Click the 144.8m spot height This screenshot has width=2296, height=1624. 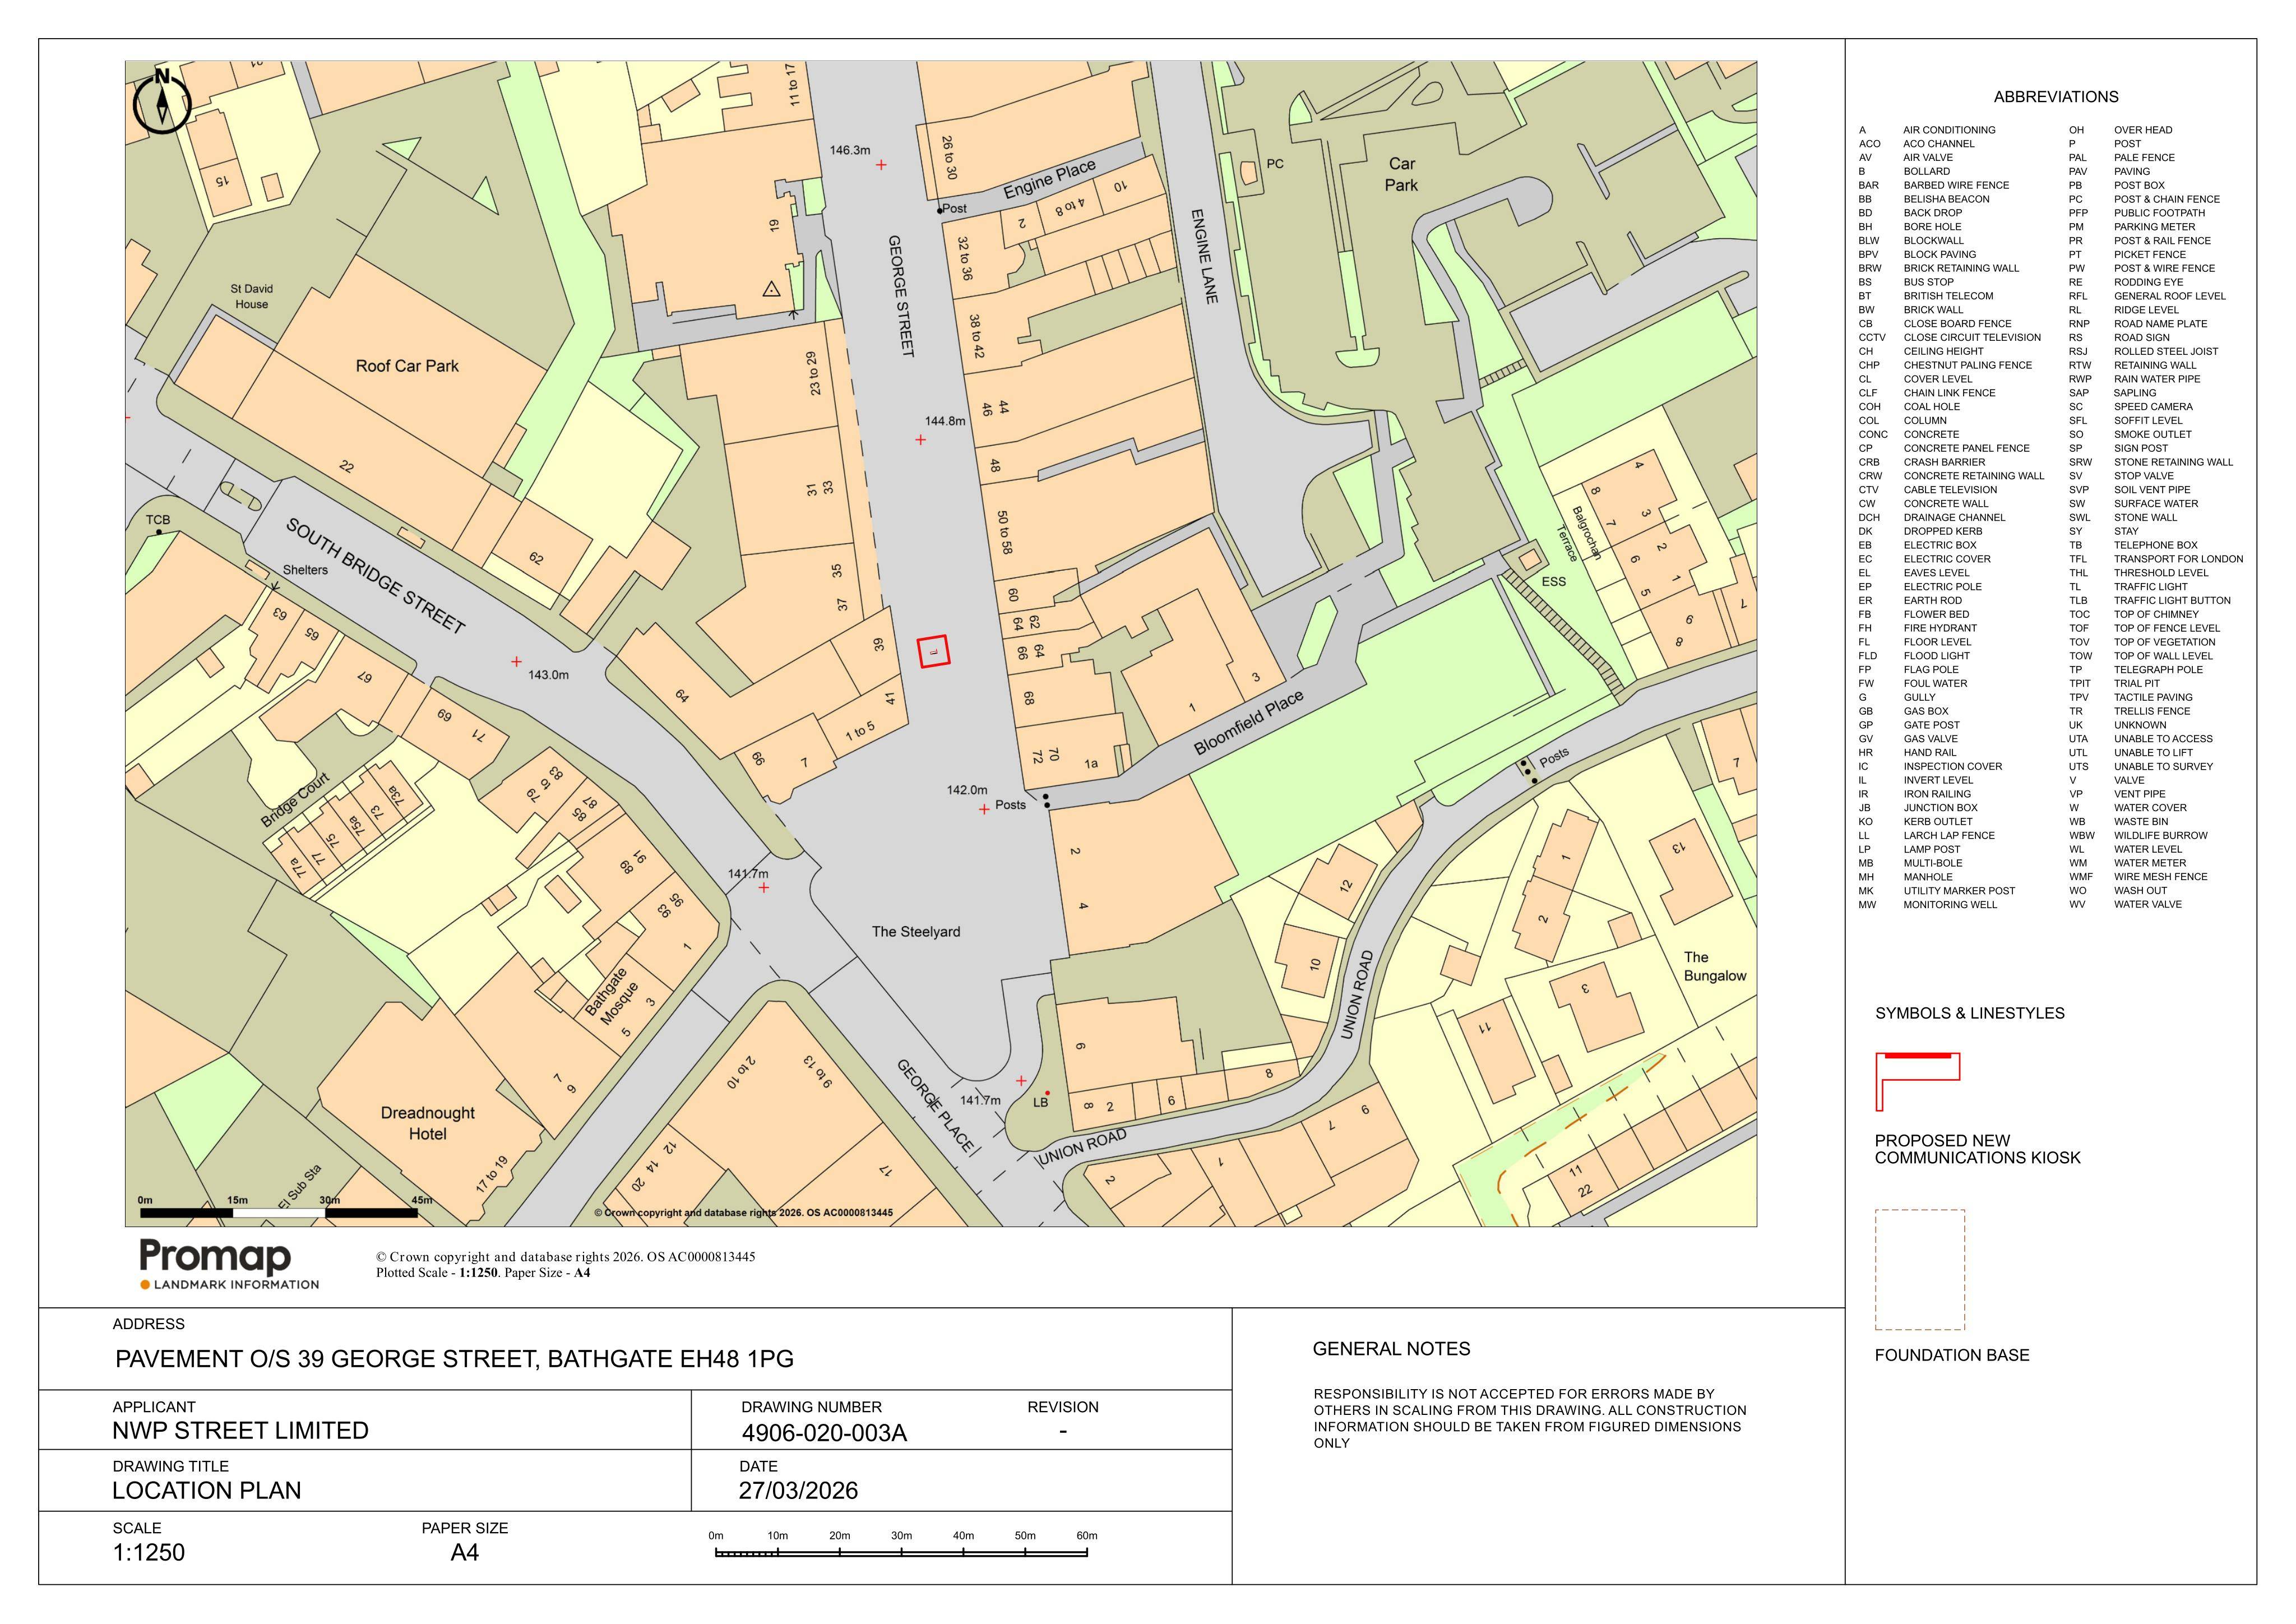(x=945, y=421)
